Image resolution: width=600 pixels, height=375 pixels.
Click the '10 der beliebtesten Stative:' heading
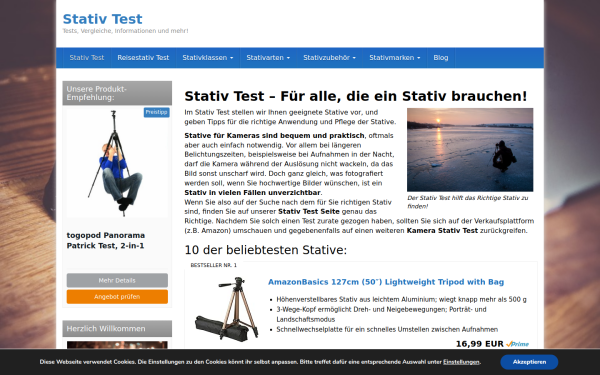(266, 250)
